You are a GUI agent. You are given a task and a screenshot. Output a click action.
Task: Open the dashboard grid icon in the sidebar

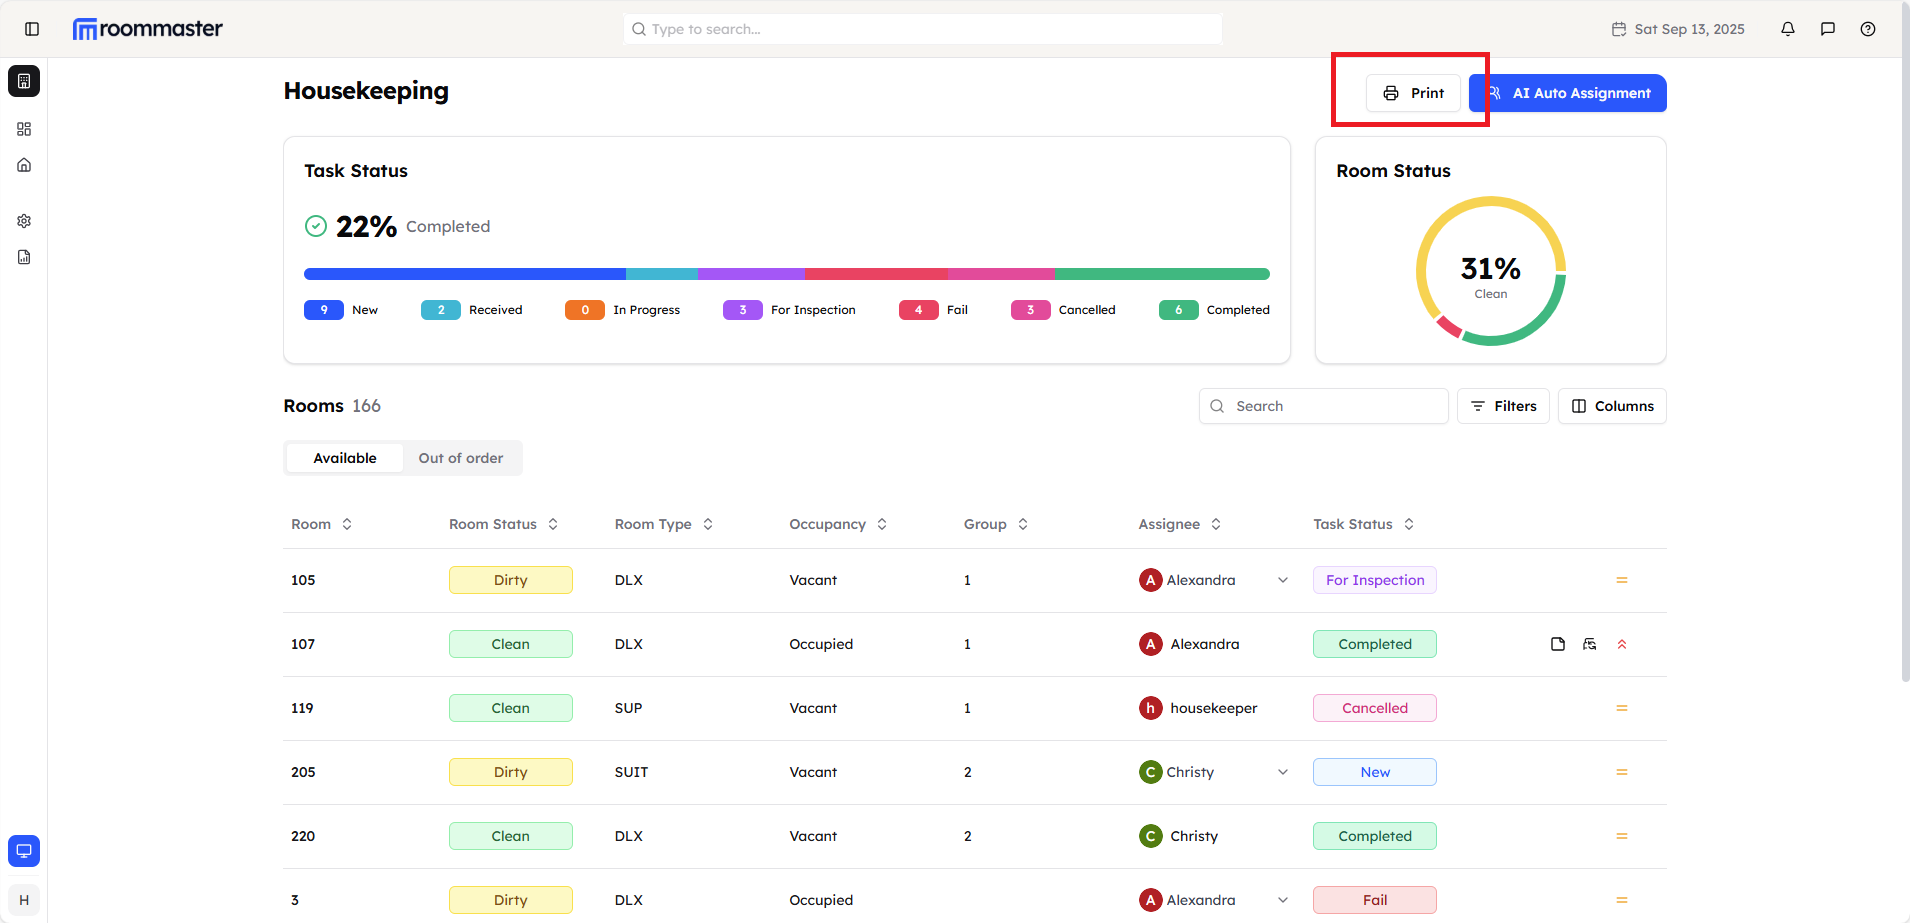[x=24, y=129]
